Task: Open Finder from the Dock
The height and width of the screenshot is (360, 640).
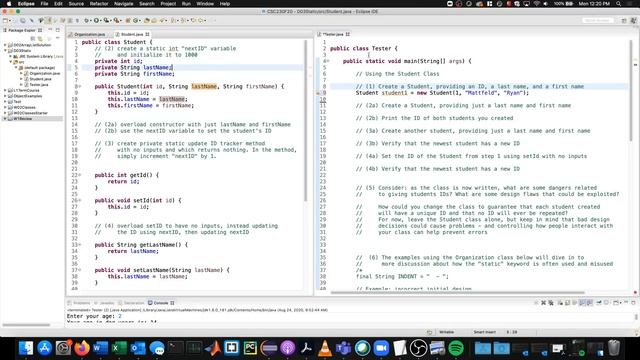Action: (26, 348)
